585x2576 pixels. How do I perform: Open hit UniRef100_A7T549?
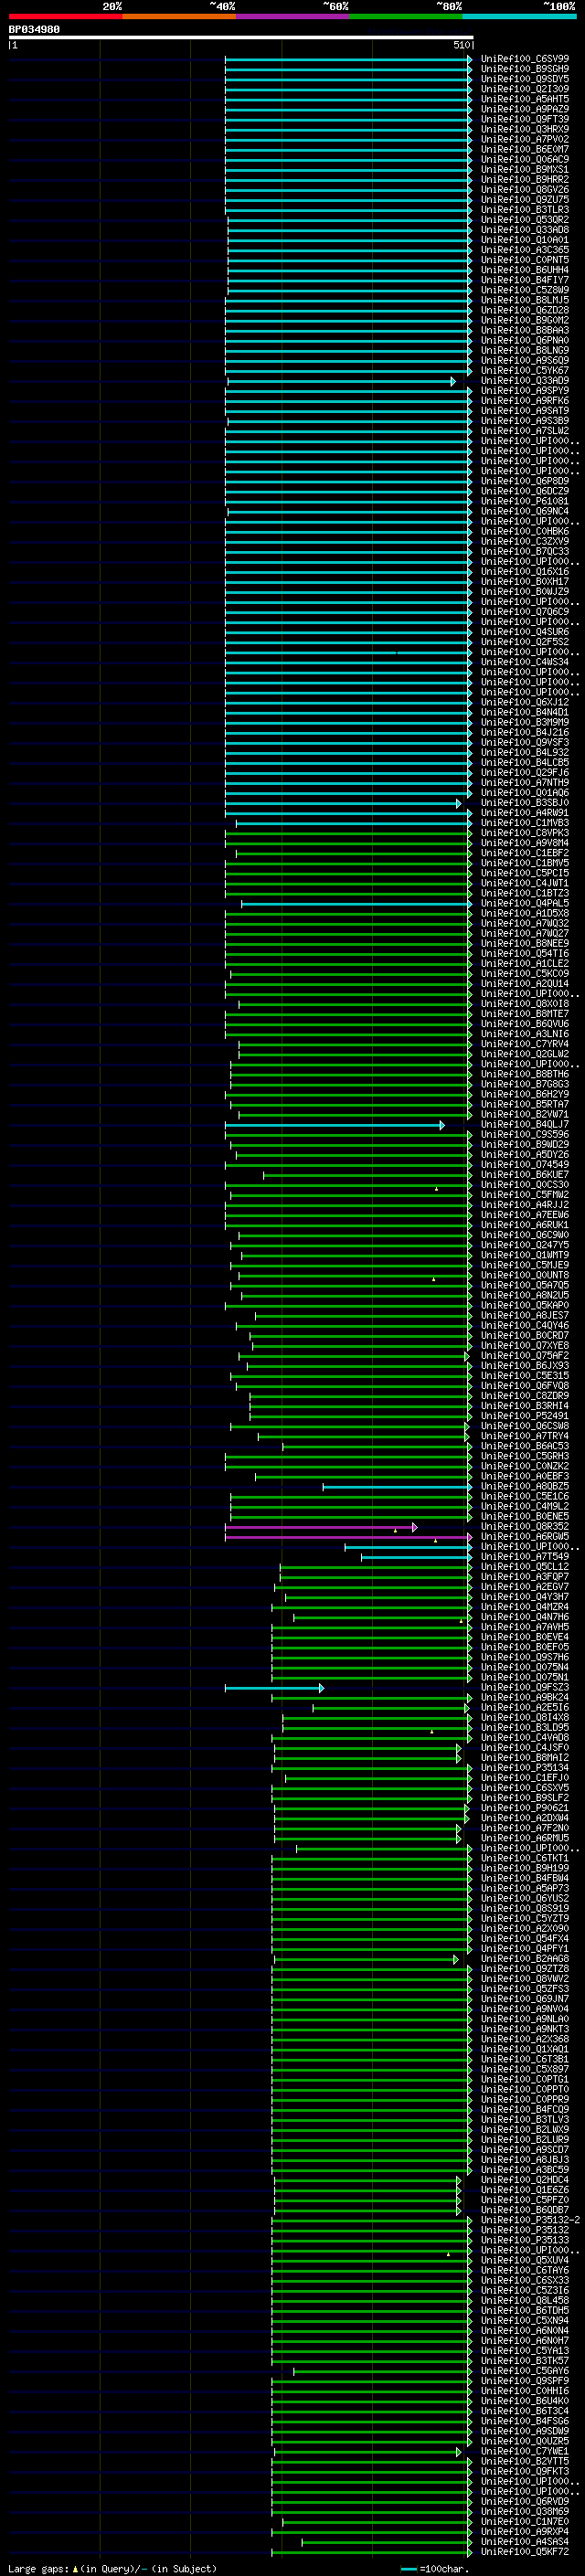[524, 1557]
